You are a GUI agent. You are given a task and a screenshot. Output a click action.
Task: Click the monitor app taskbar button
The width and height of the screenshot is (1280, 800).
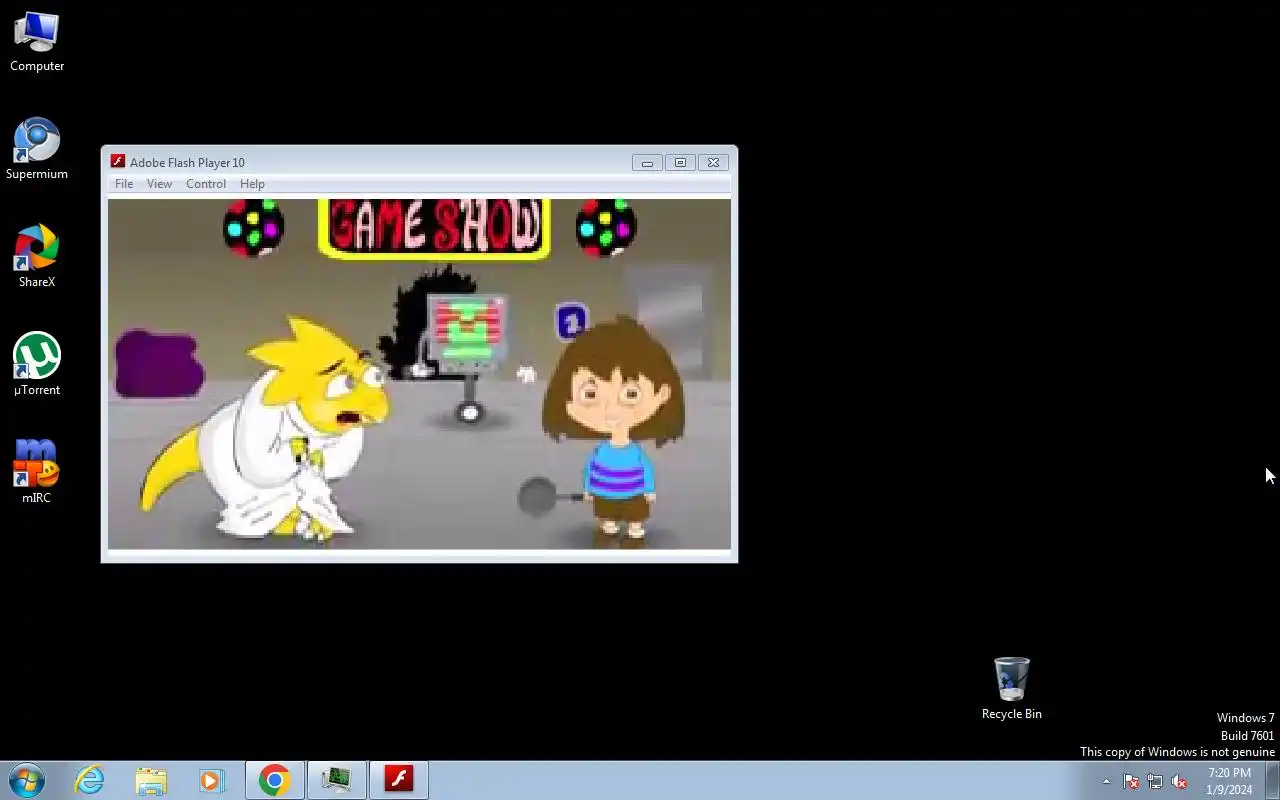[x=337, y=780]
